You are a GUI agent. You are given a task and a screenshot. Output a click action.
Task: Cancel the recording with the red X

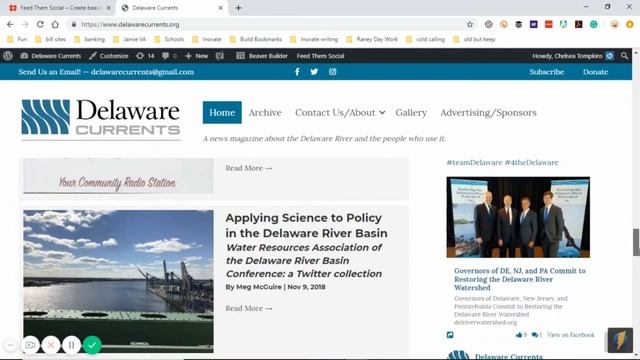pos(51,345)
